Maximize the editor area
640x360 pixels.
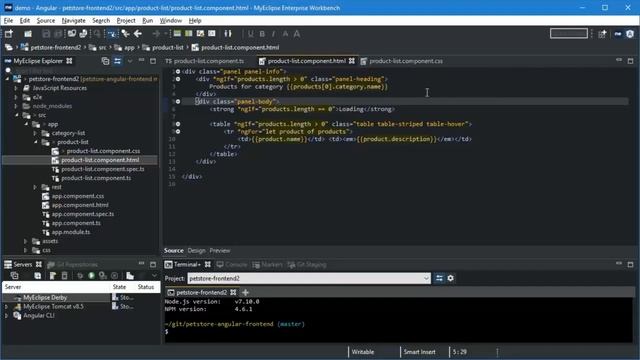(x=631, y=61)
